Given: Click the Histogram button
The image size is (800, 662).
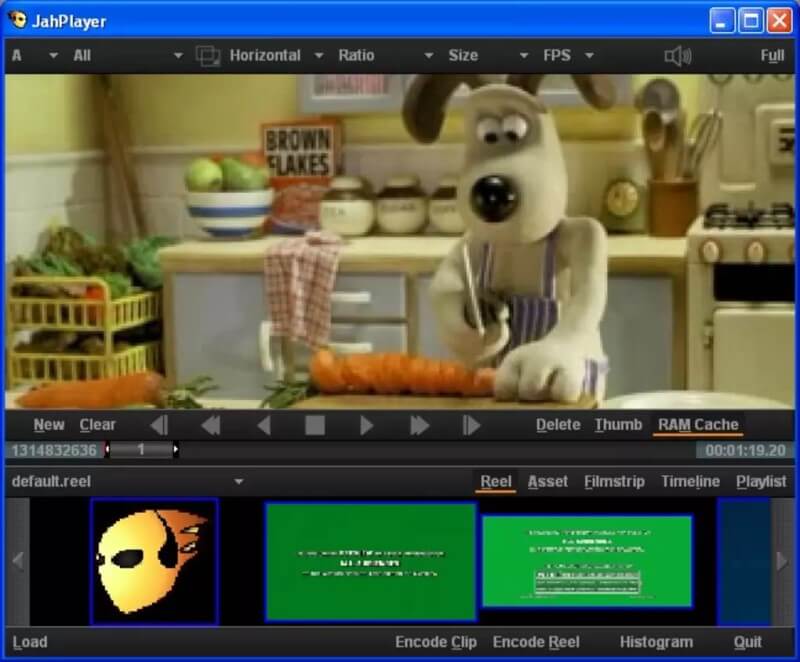Looking at the screenshot, I should pyautogui.click(x=656, y=642).
